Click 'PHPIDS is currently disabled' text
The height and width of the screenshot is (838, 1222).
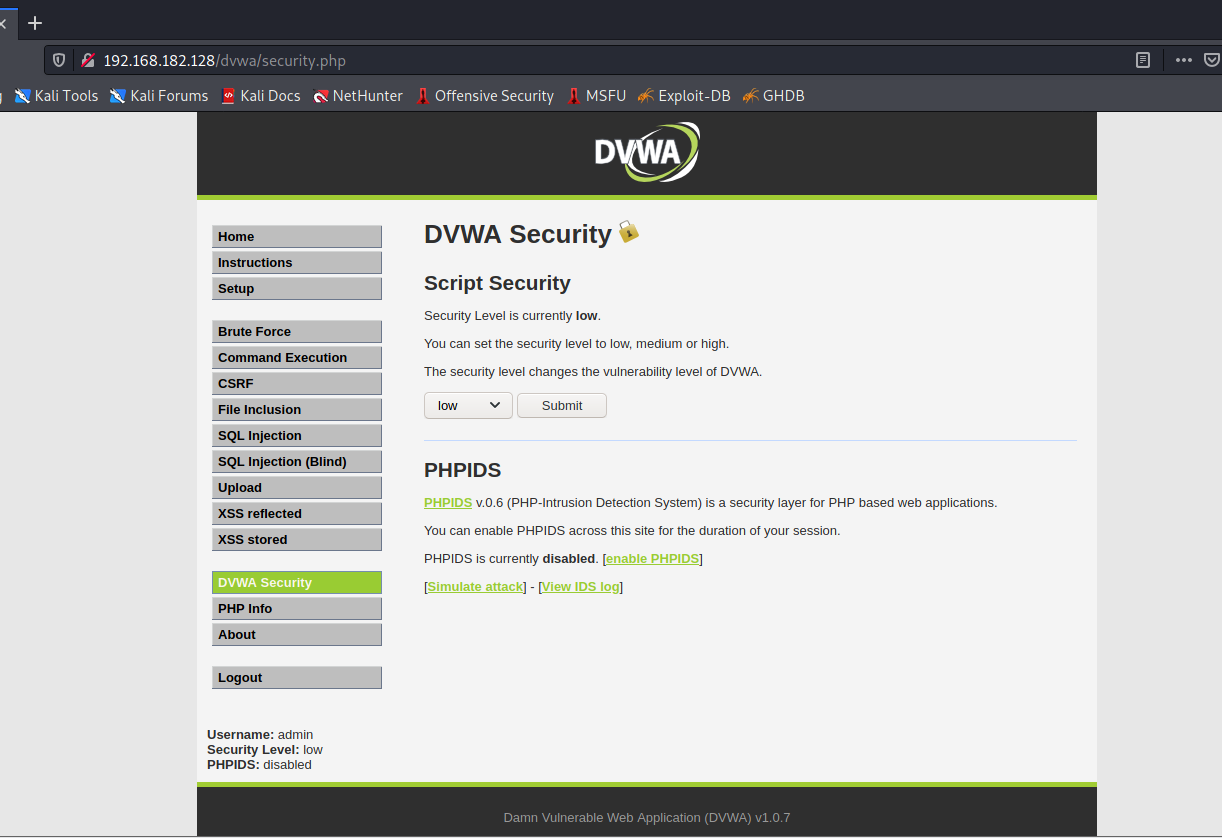[511, 558]
